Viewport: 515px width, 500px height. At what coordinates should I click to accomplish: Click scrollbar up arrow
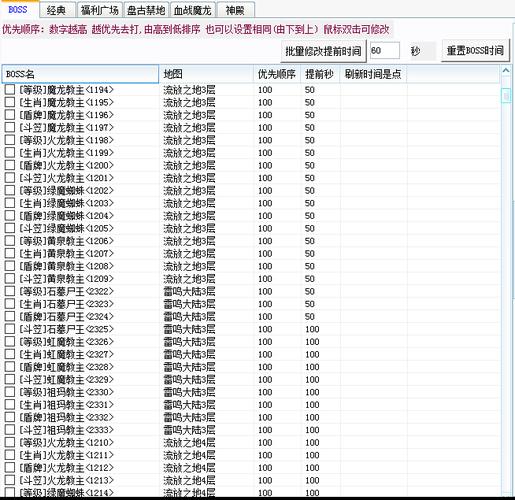506,71
